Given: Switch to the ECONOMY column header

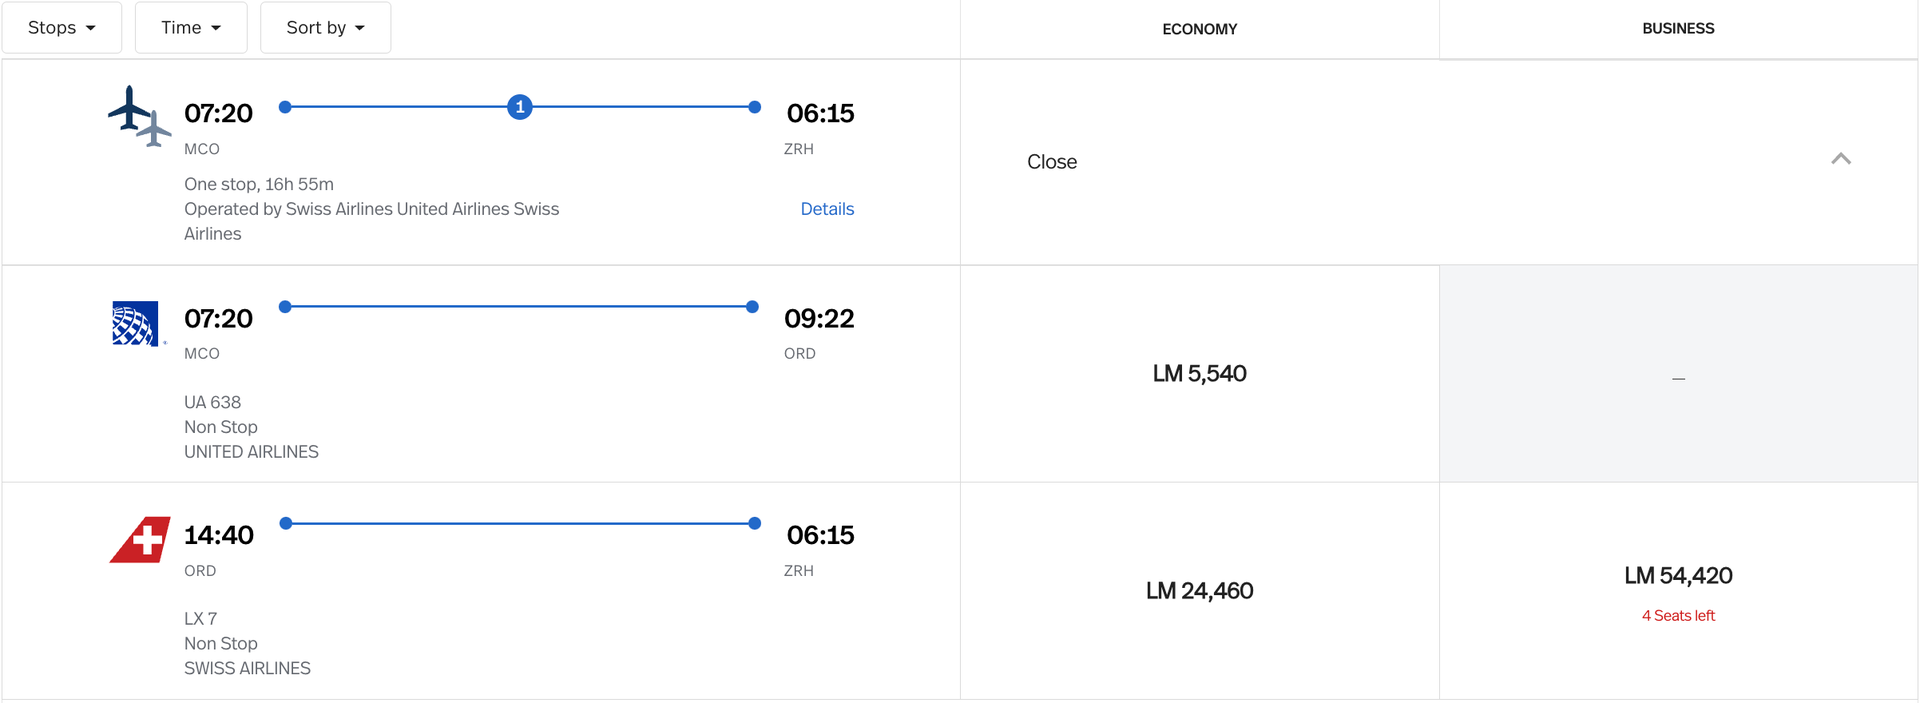Looking at the screenshot, I should pyautogui.click(x=1199, y=29).
